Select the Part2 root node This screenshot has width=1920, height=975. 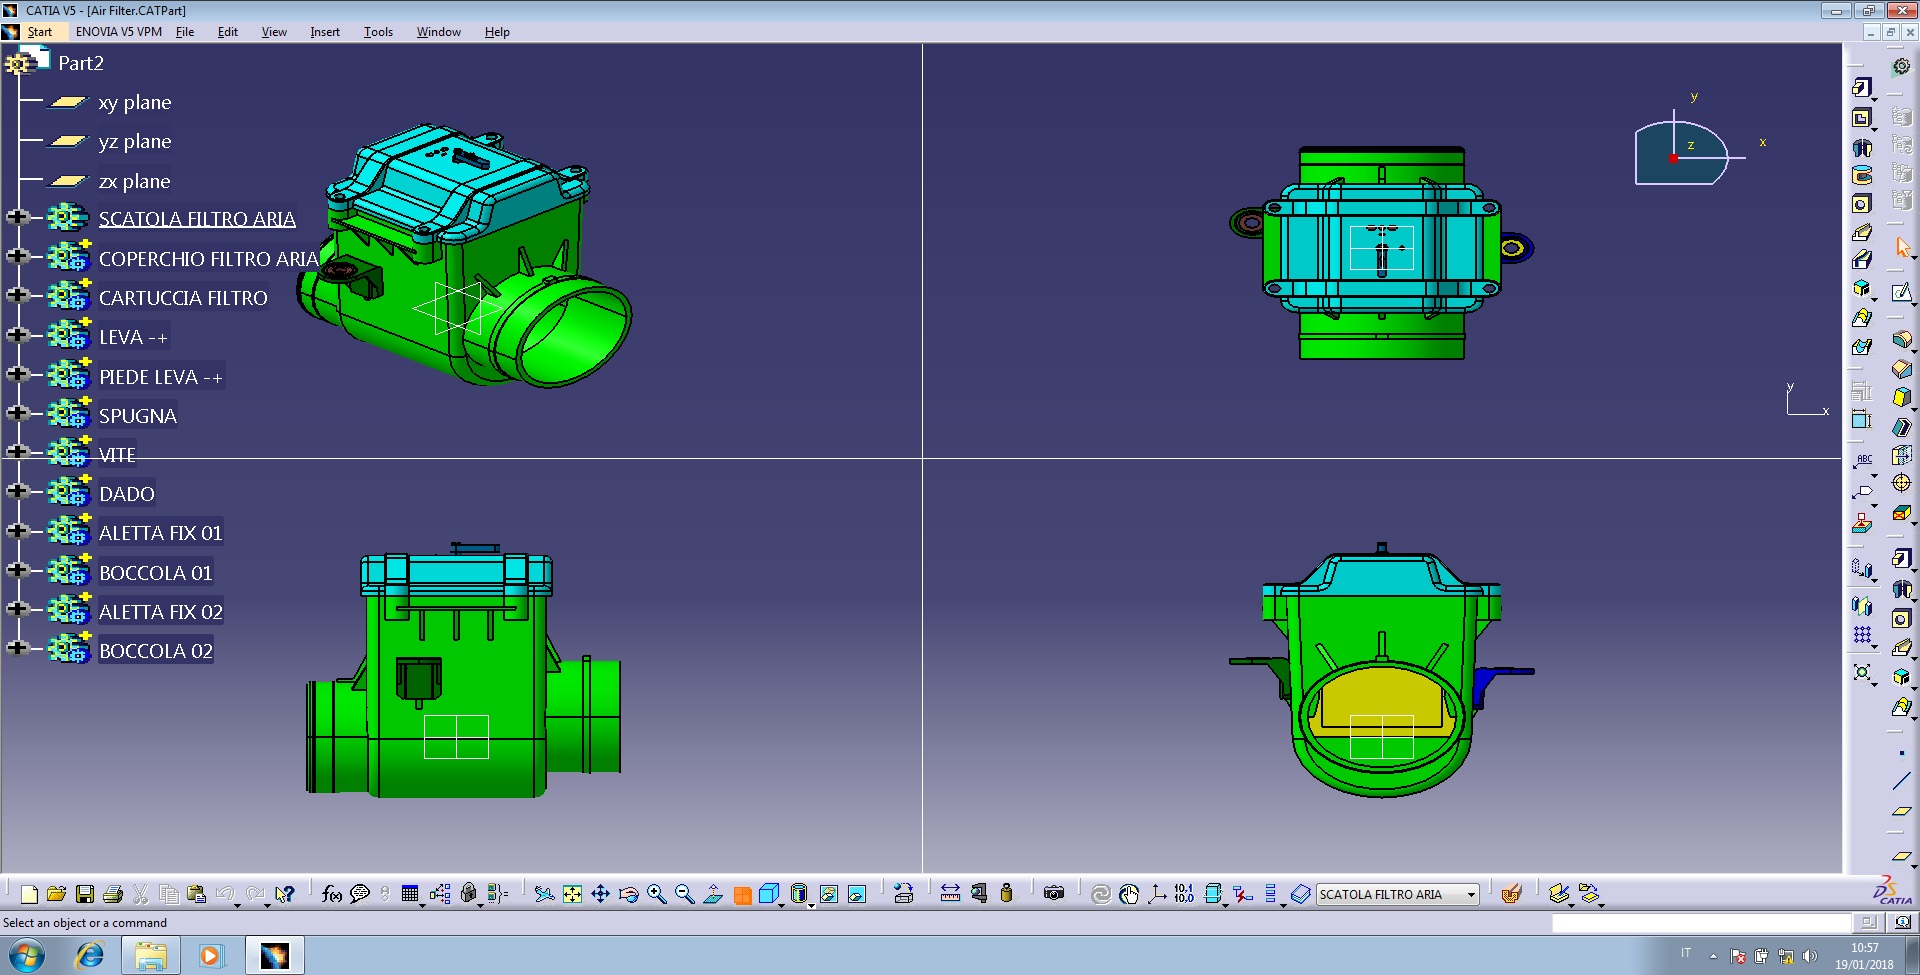(81, 63)
